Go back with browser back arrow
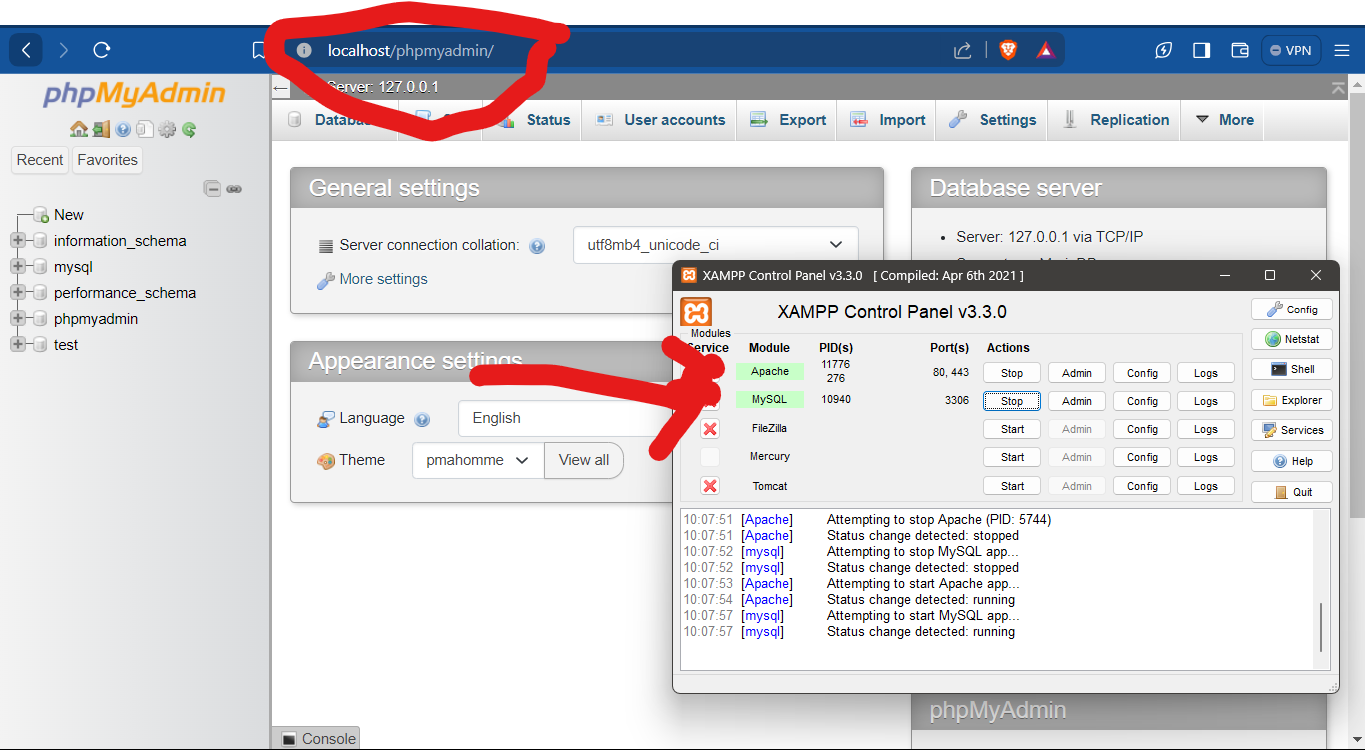 click(x=26, y=50)
